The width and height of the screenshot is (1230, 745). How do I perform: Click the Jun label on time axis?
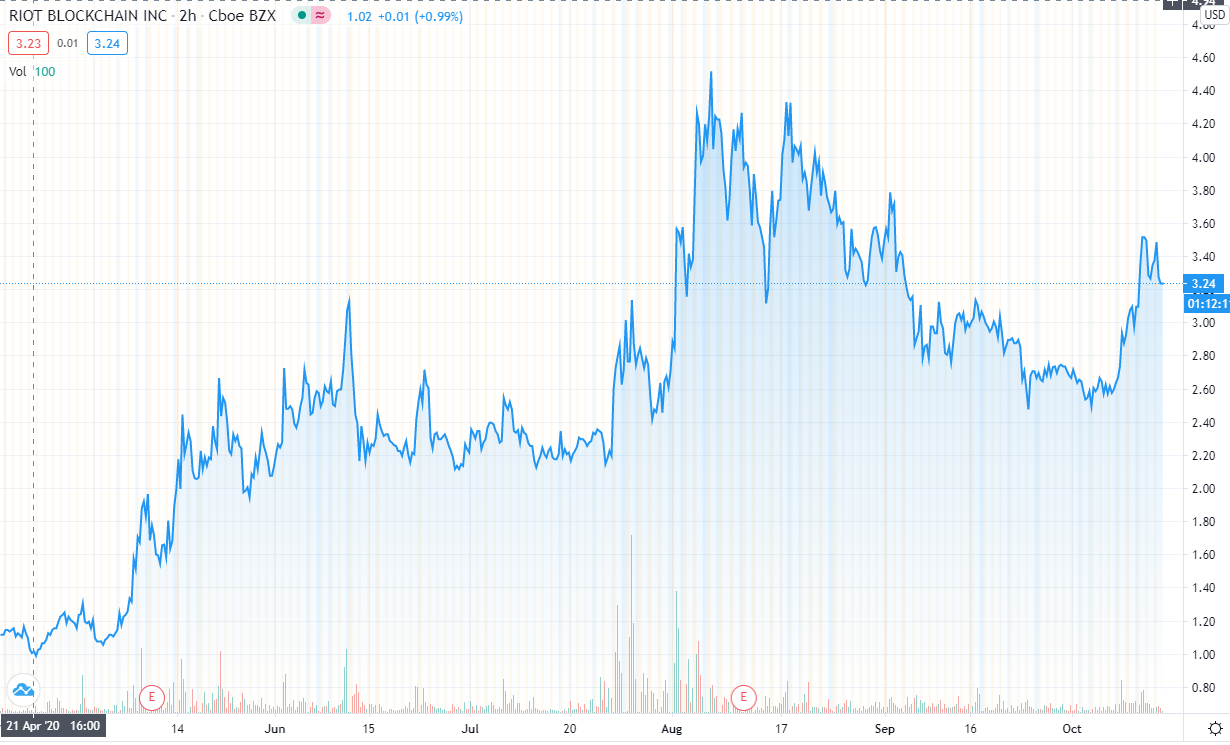277,728
